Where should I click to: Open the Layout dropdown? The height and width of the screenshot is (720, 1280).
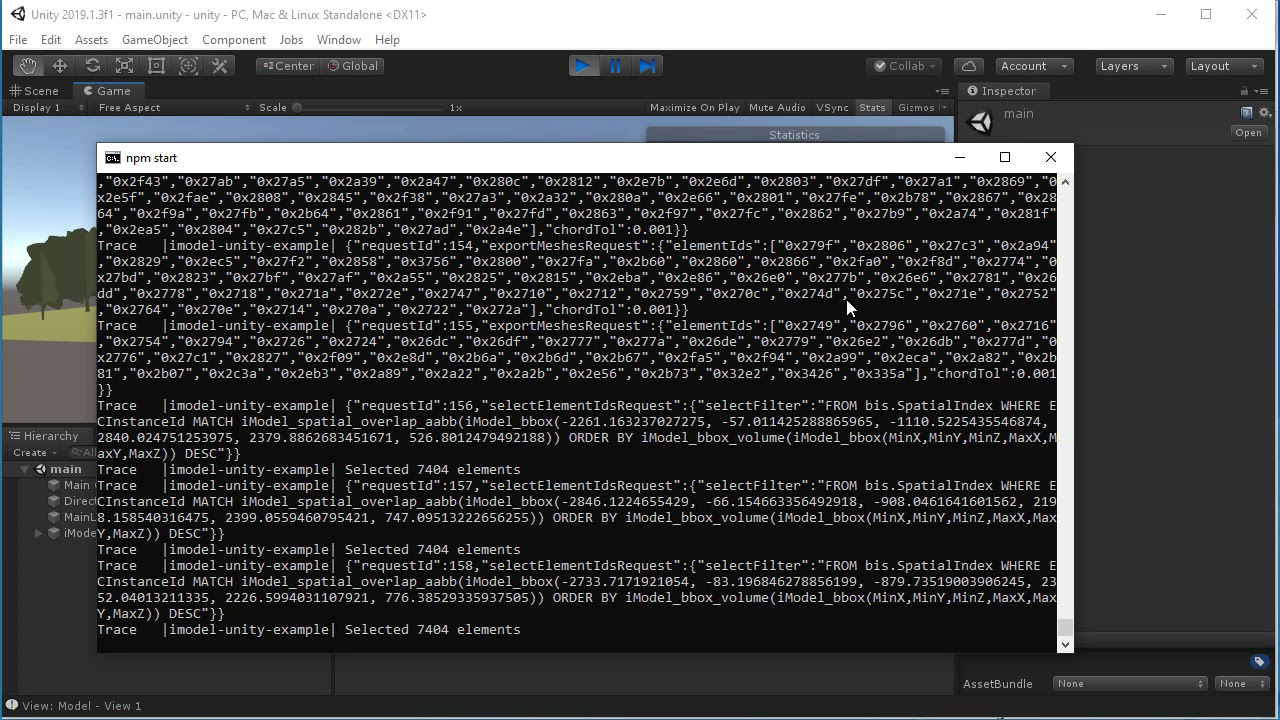pos(1224,66)
